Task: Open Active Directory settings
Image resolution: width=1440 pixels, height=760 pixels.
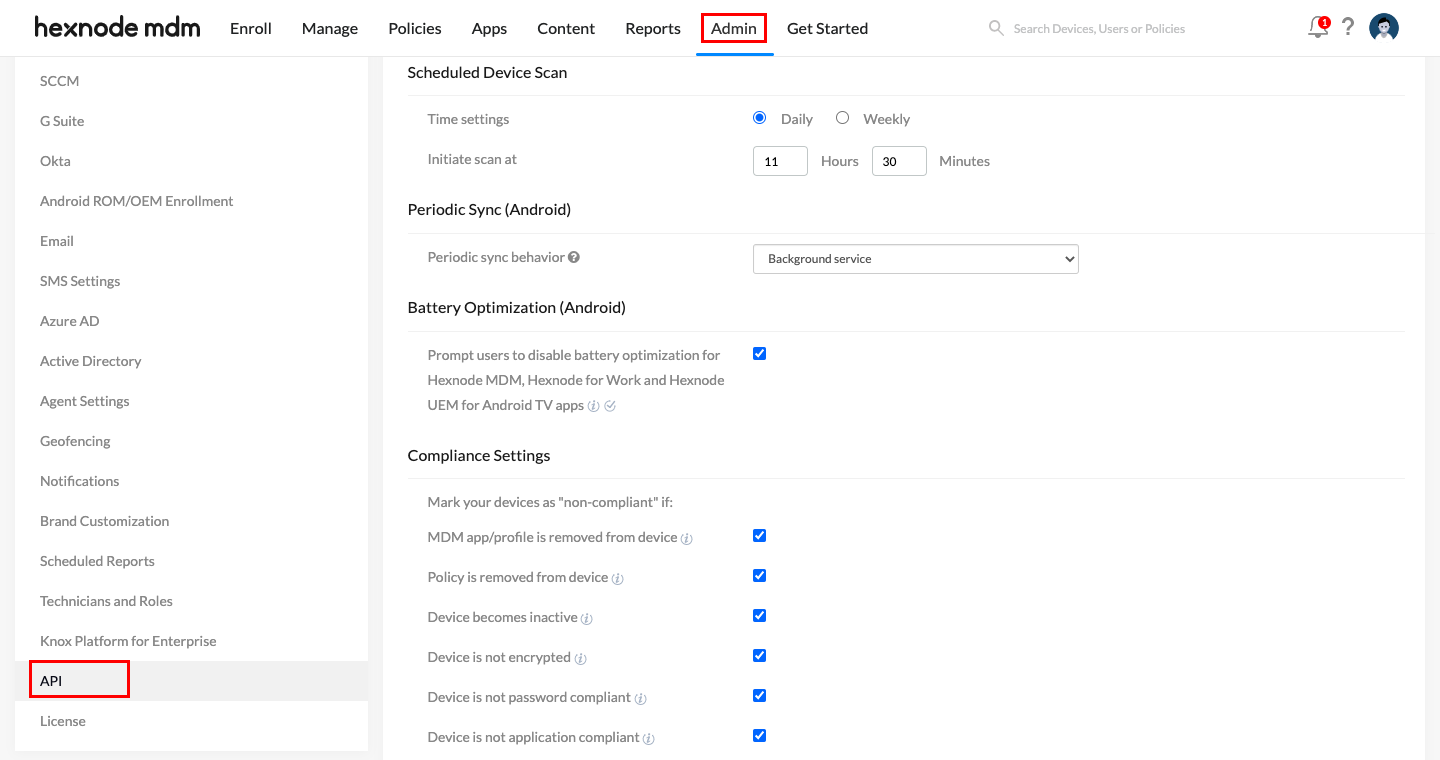Action: click(x=90, y=361)
